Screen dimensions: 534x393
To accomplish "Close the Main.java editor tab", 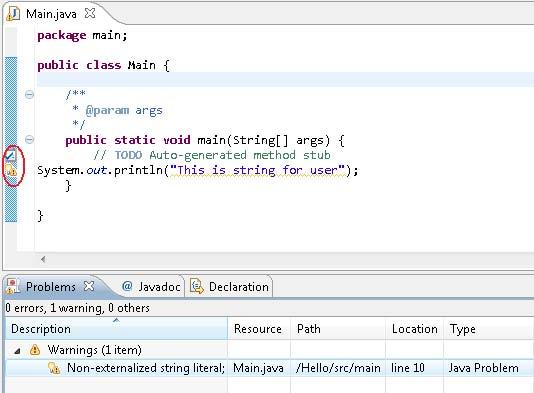I will tap(90, 13).
